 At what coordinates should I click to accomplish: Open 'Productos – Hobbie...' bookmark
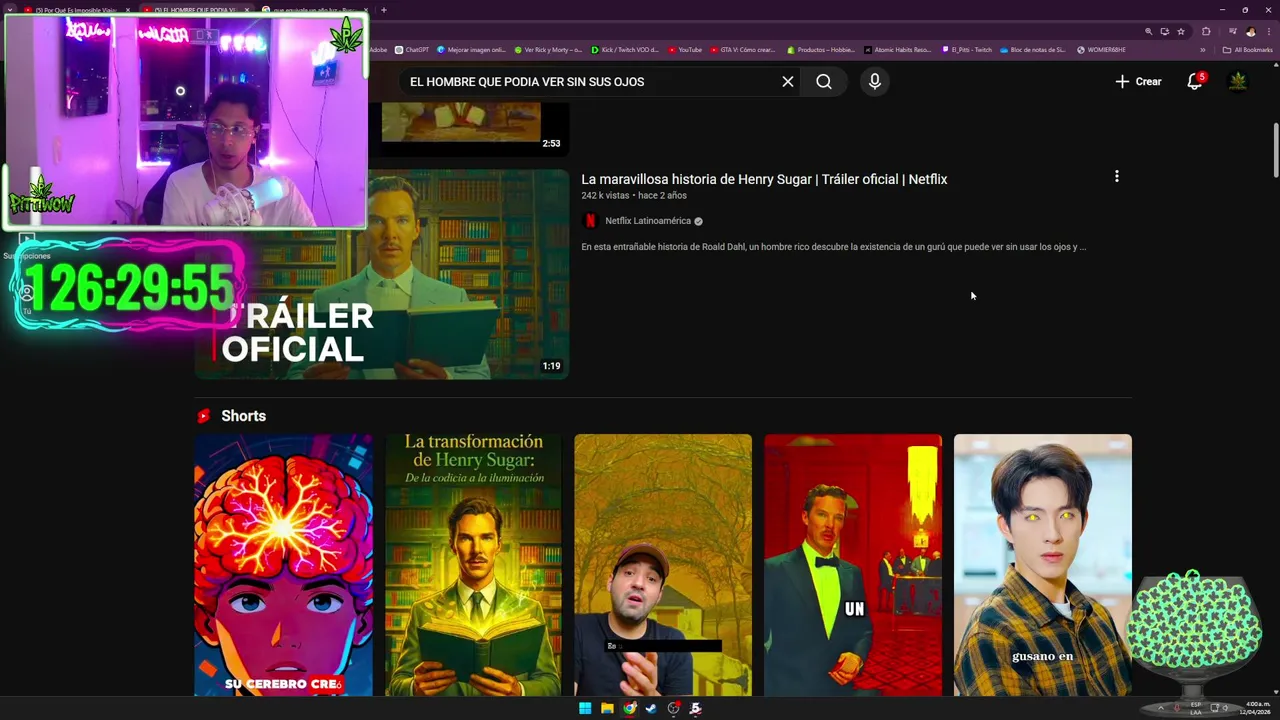[821, 50]
